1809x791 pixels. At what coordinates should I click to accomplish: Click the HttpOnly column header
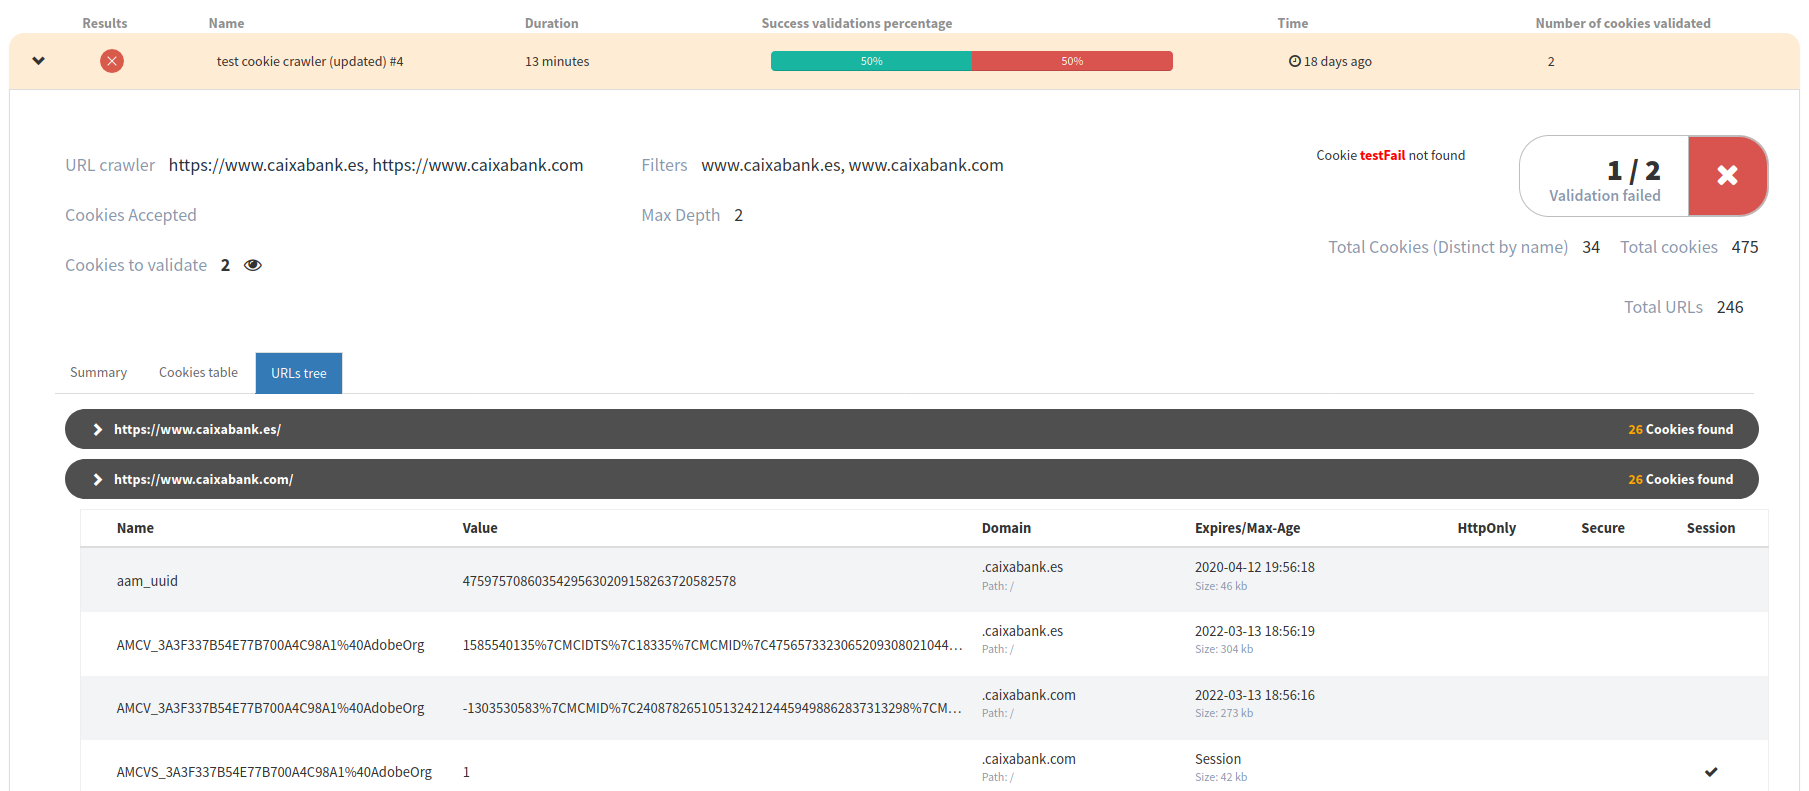1486,528
